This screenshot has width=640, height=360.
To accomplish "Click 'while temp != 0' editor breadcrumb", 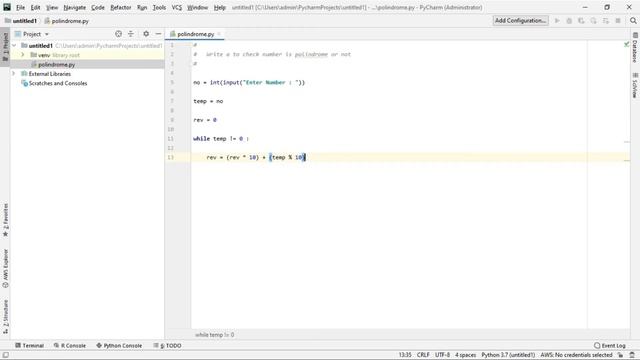I will [x=215, y=335].
